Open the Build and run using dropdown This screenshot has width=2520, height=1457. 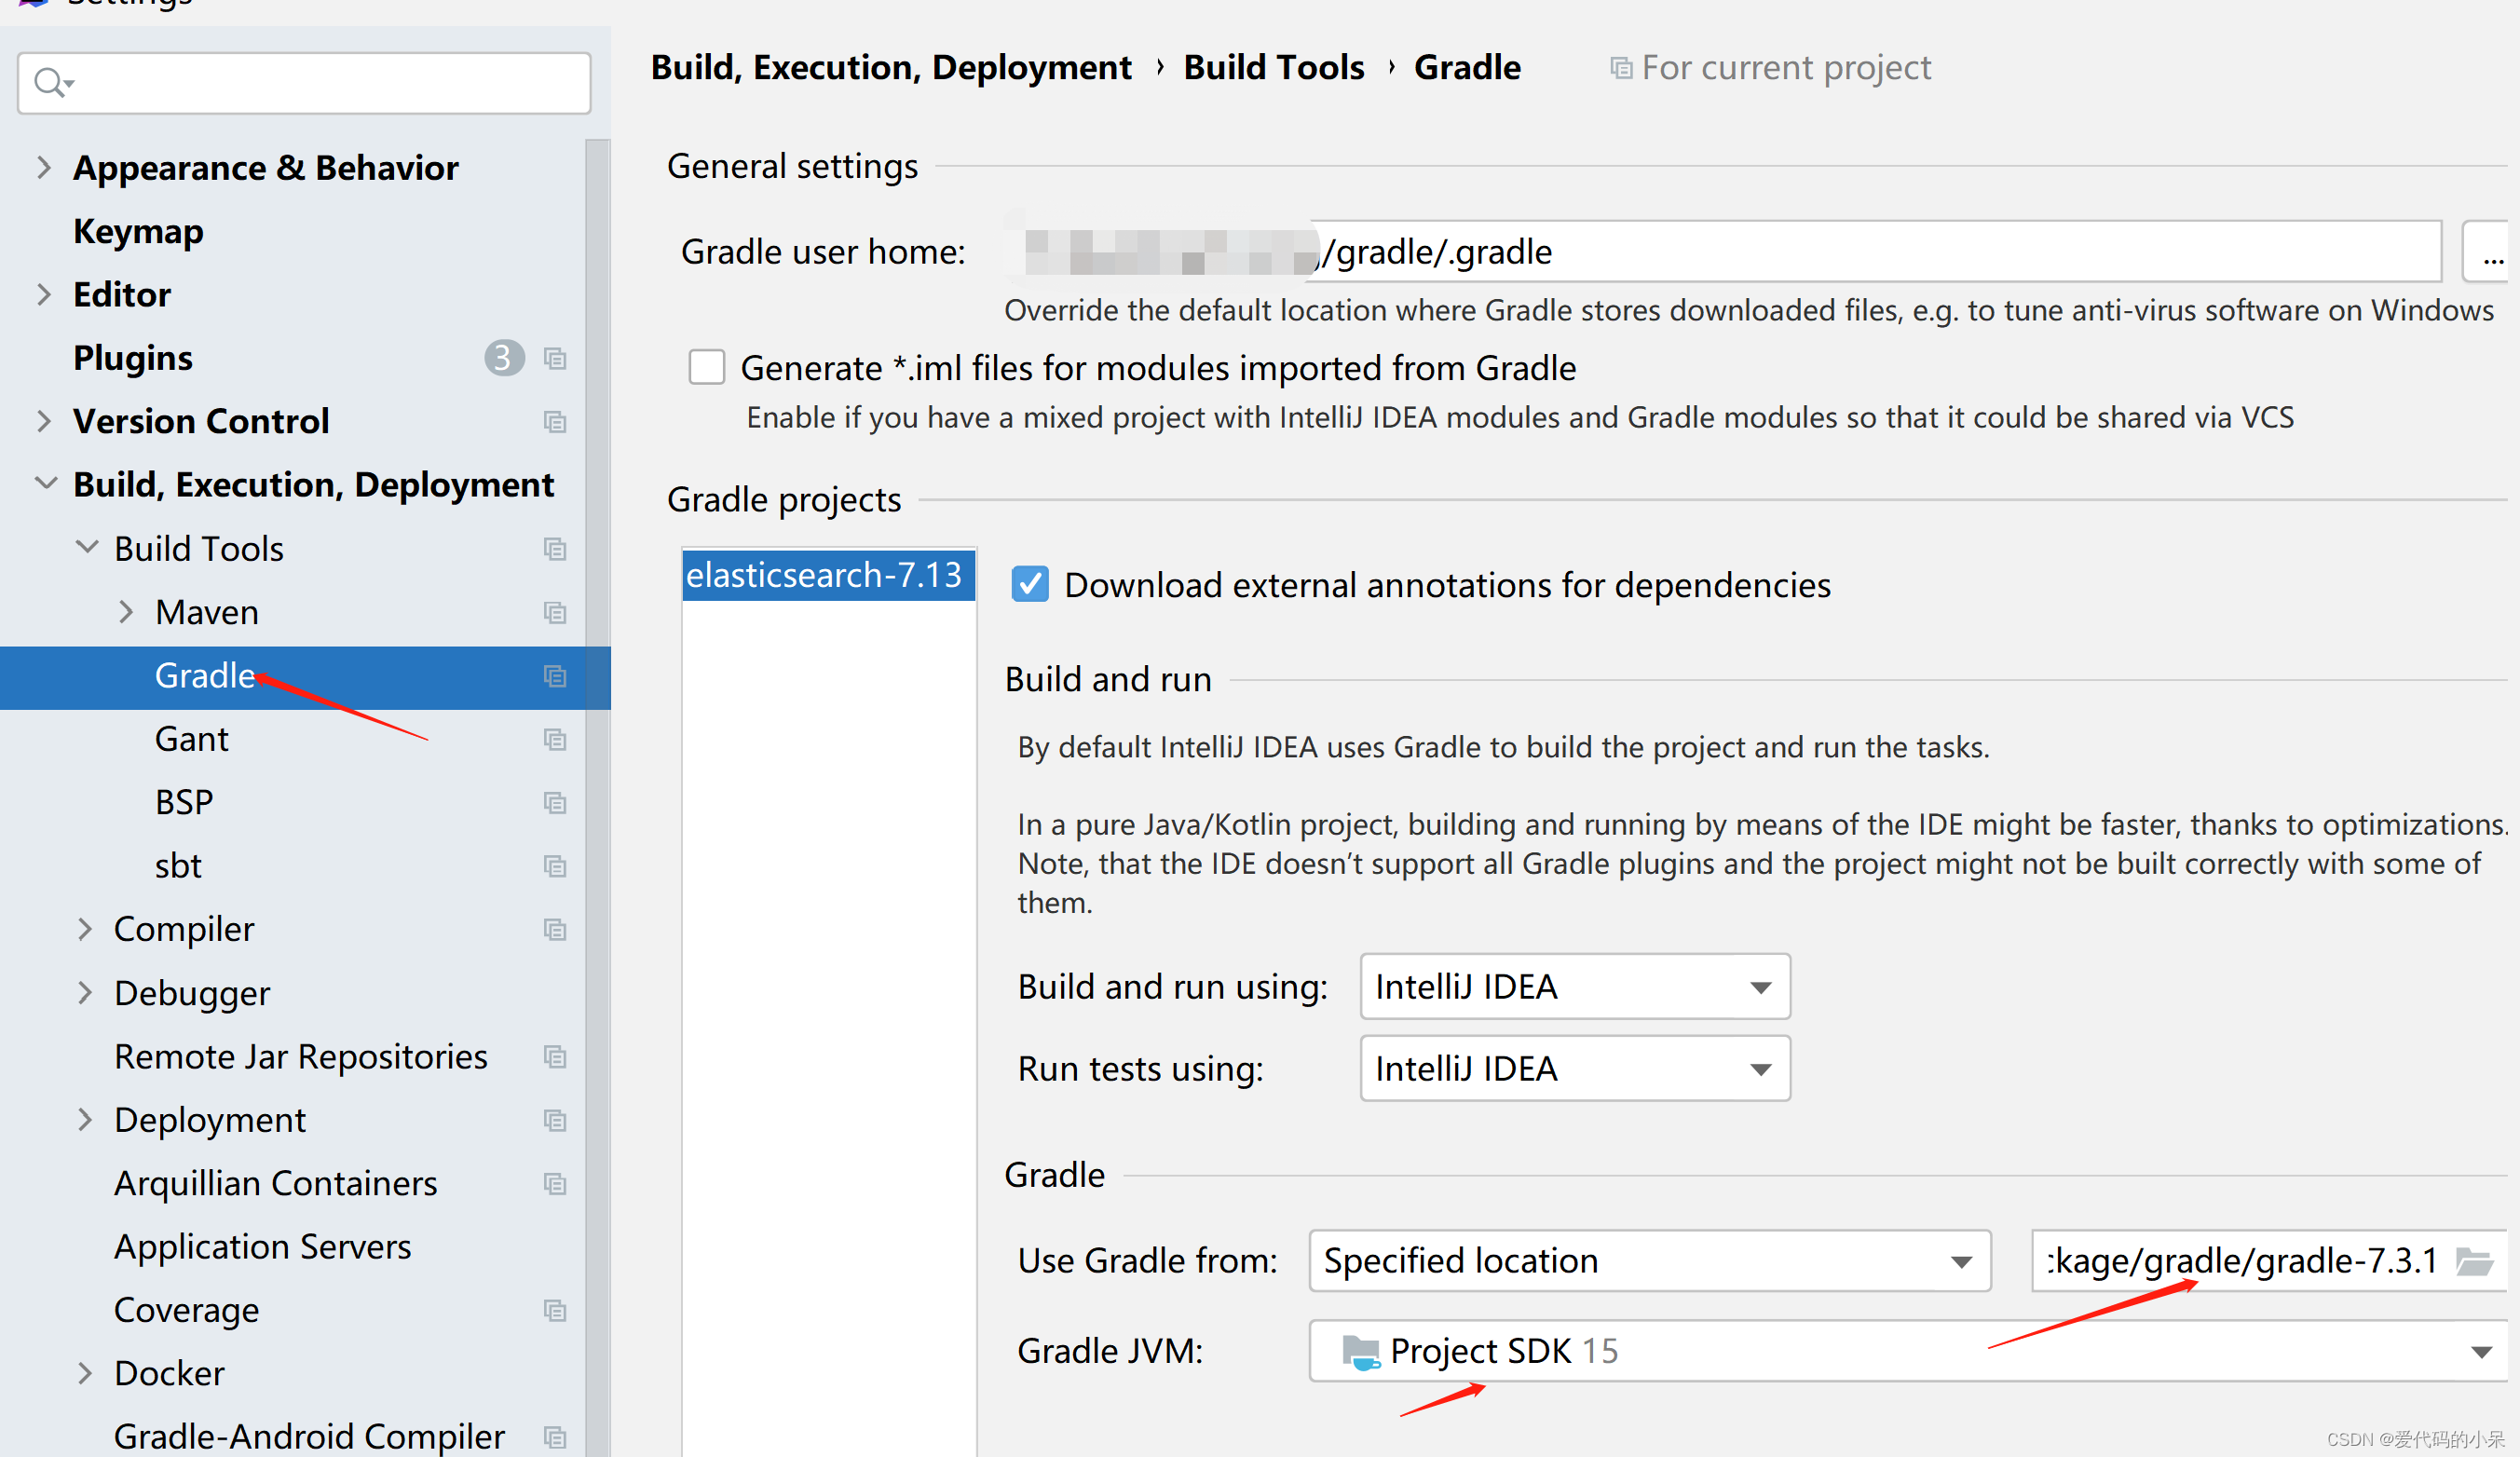(x=1575, y=987)
